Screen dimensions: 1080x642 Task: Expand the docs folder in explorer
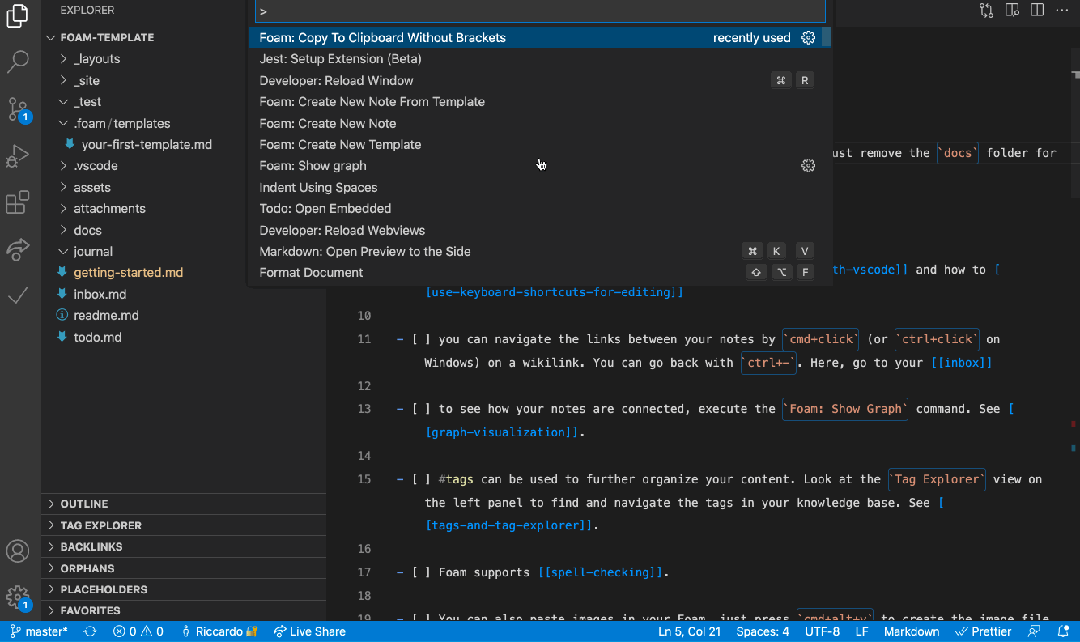point(87,230)
